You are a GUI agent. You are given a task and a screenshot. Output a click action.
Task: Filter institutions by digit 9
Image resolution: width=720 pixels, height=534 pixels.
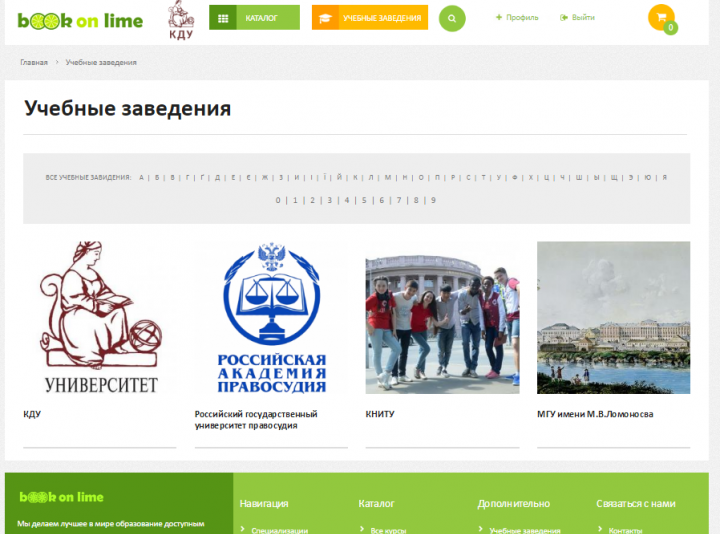coord(433,200)
